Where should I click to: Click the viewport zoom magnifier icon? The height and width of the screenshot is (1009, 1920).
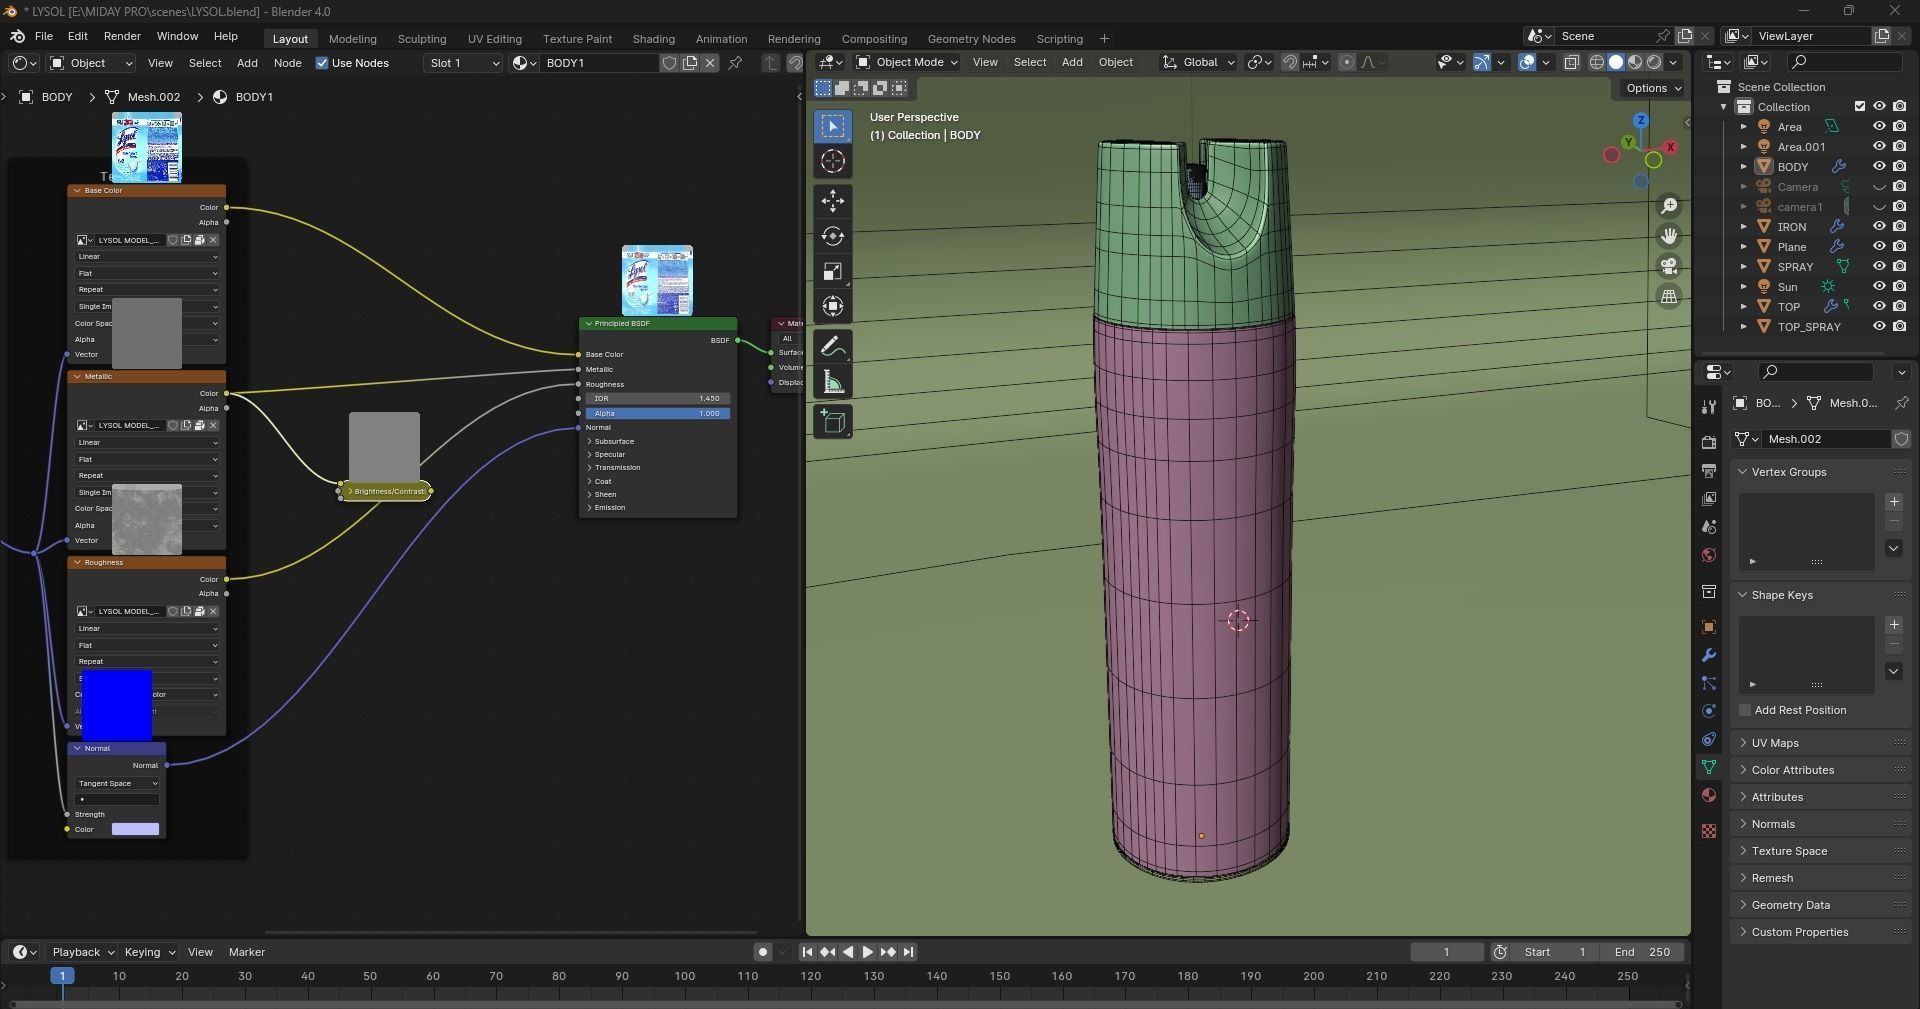click(x=1669, y=206)
